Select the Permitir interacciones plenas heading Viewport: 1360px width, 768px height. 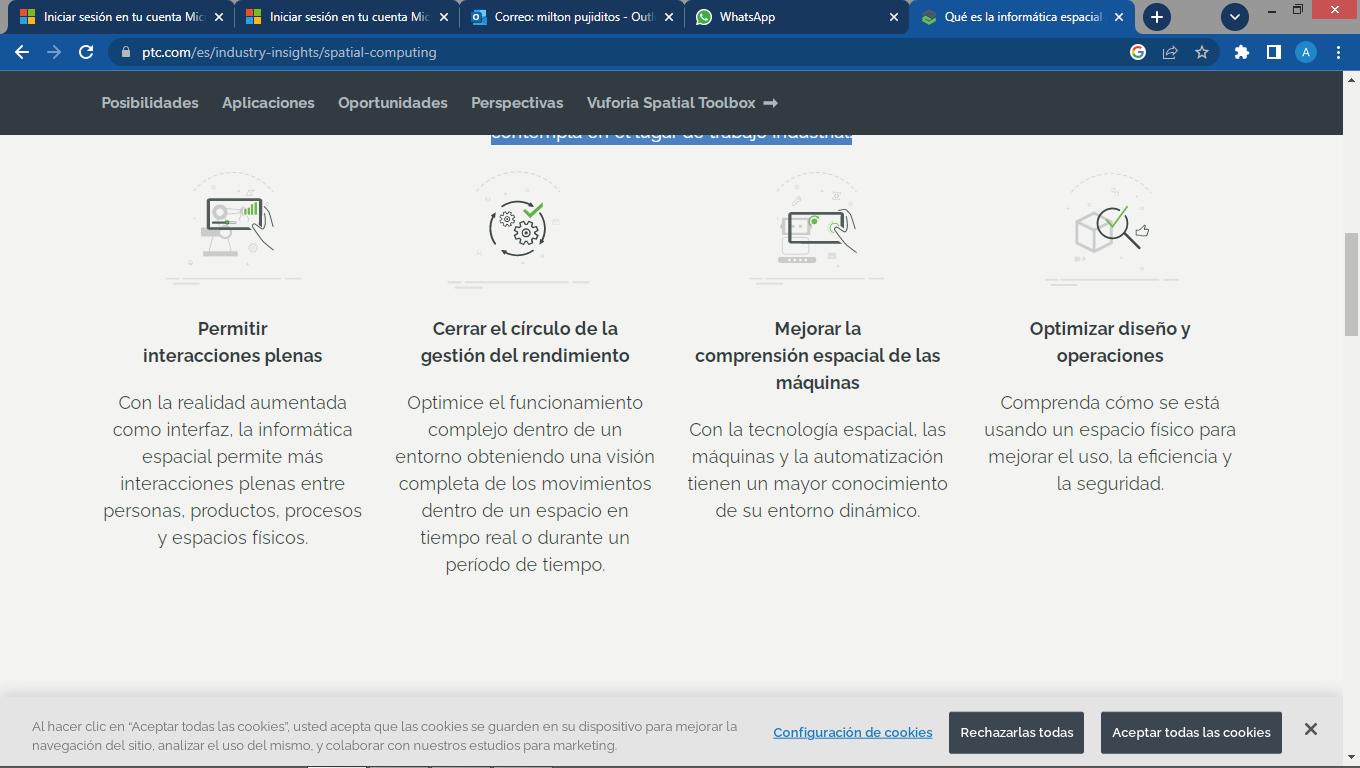[233, 342]
